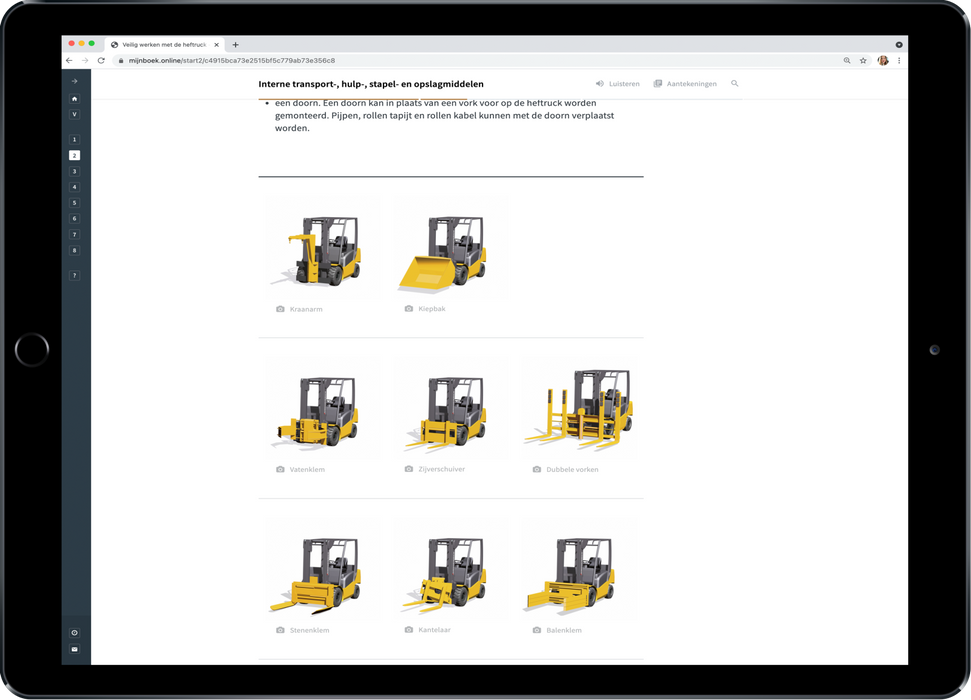The image size is (971, 700).
Task: Jump to chapter 5 in the sidebar
Action: [x=74, y=203]
